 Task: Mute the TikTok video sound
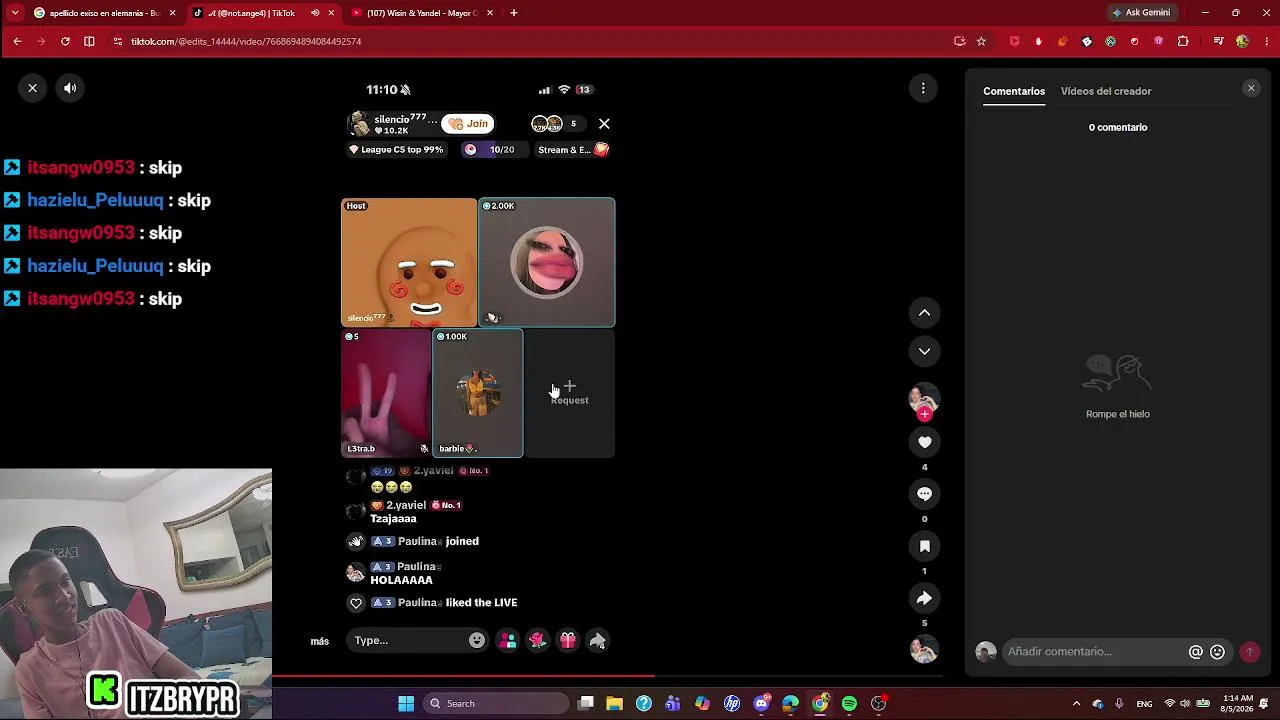pyautogui.click(x=70, y=88)
